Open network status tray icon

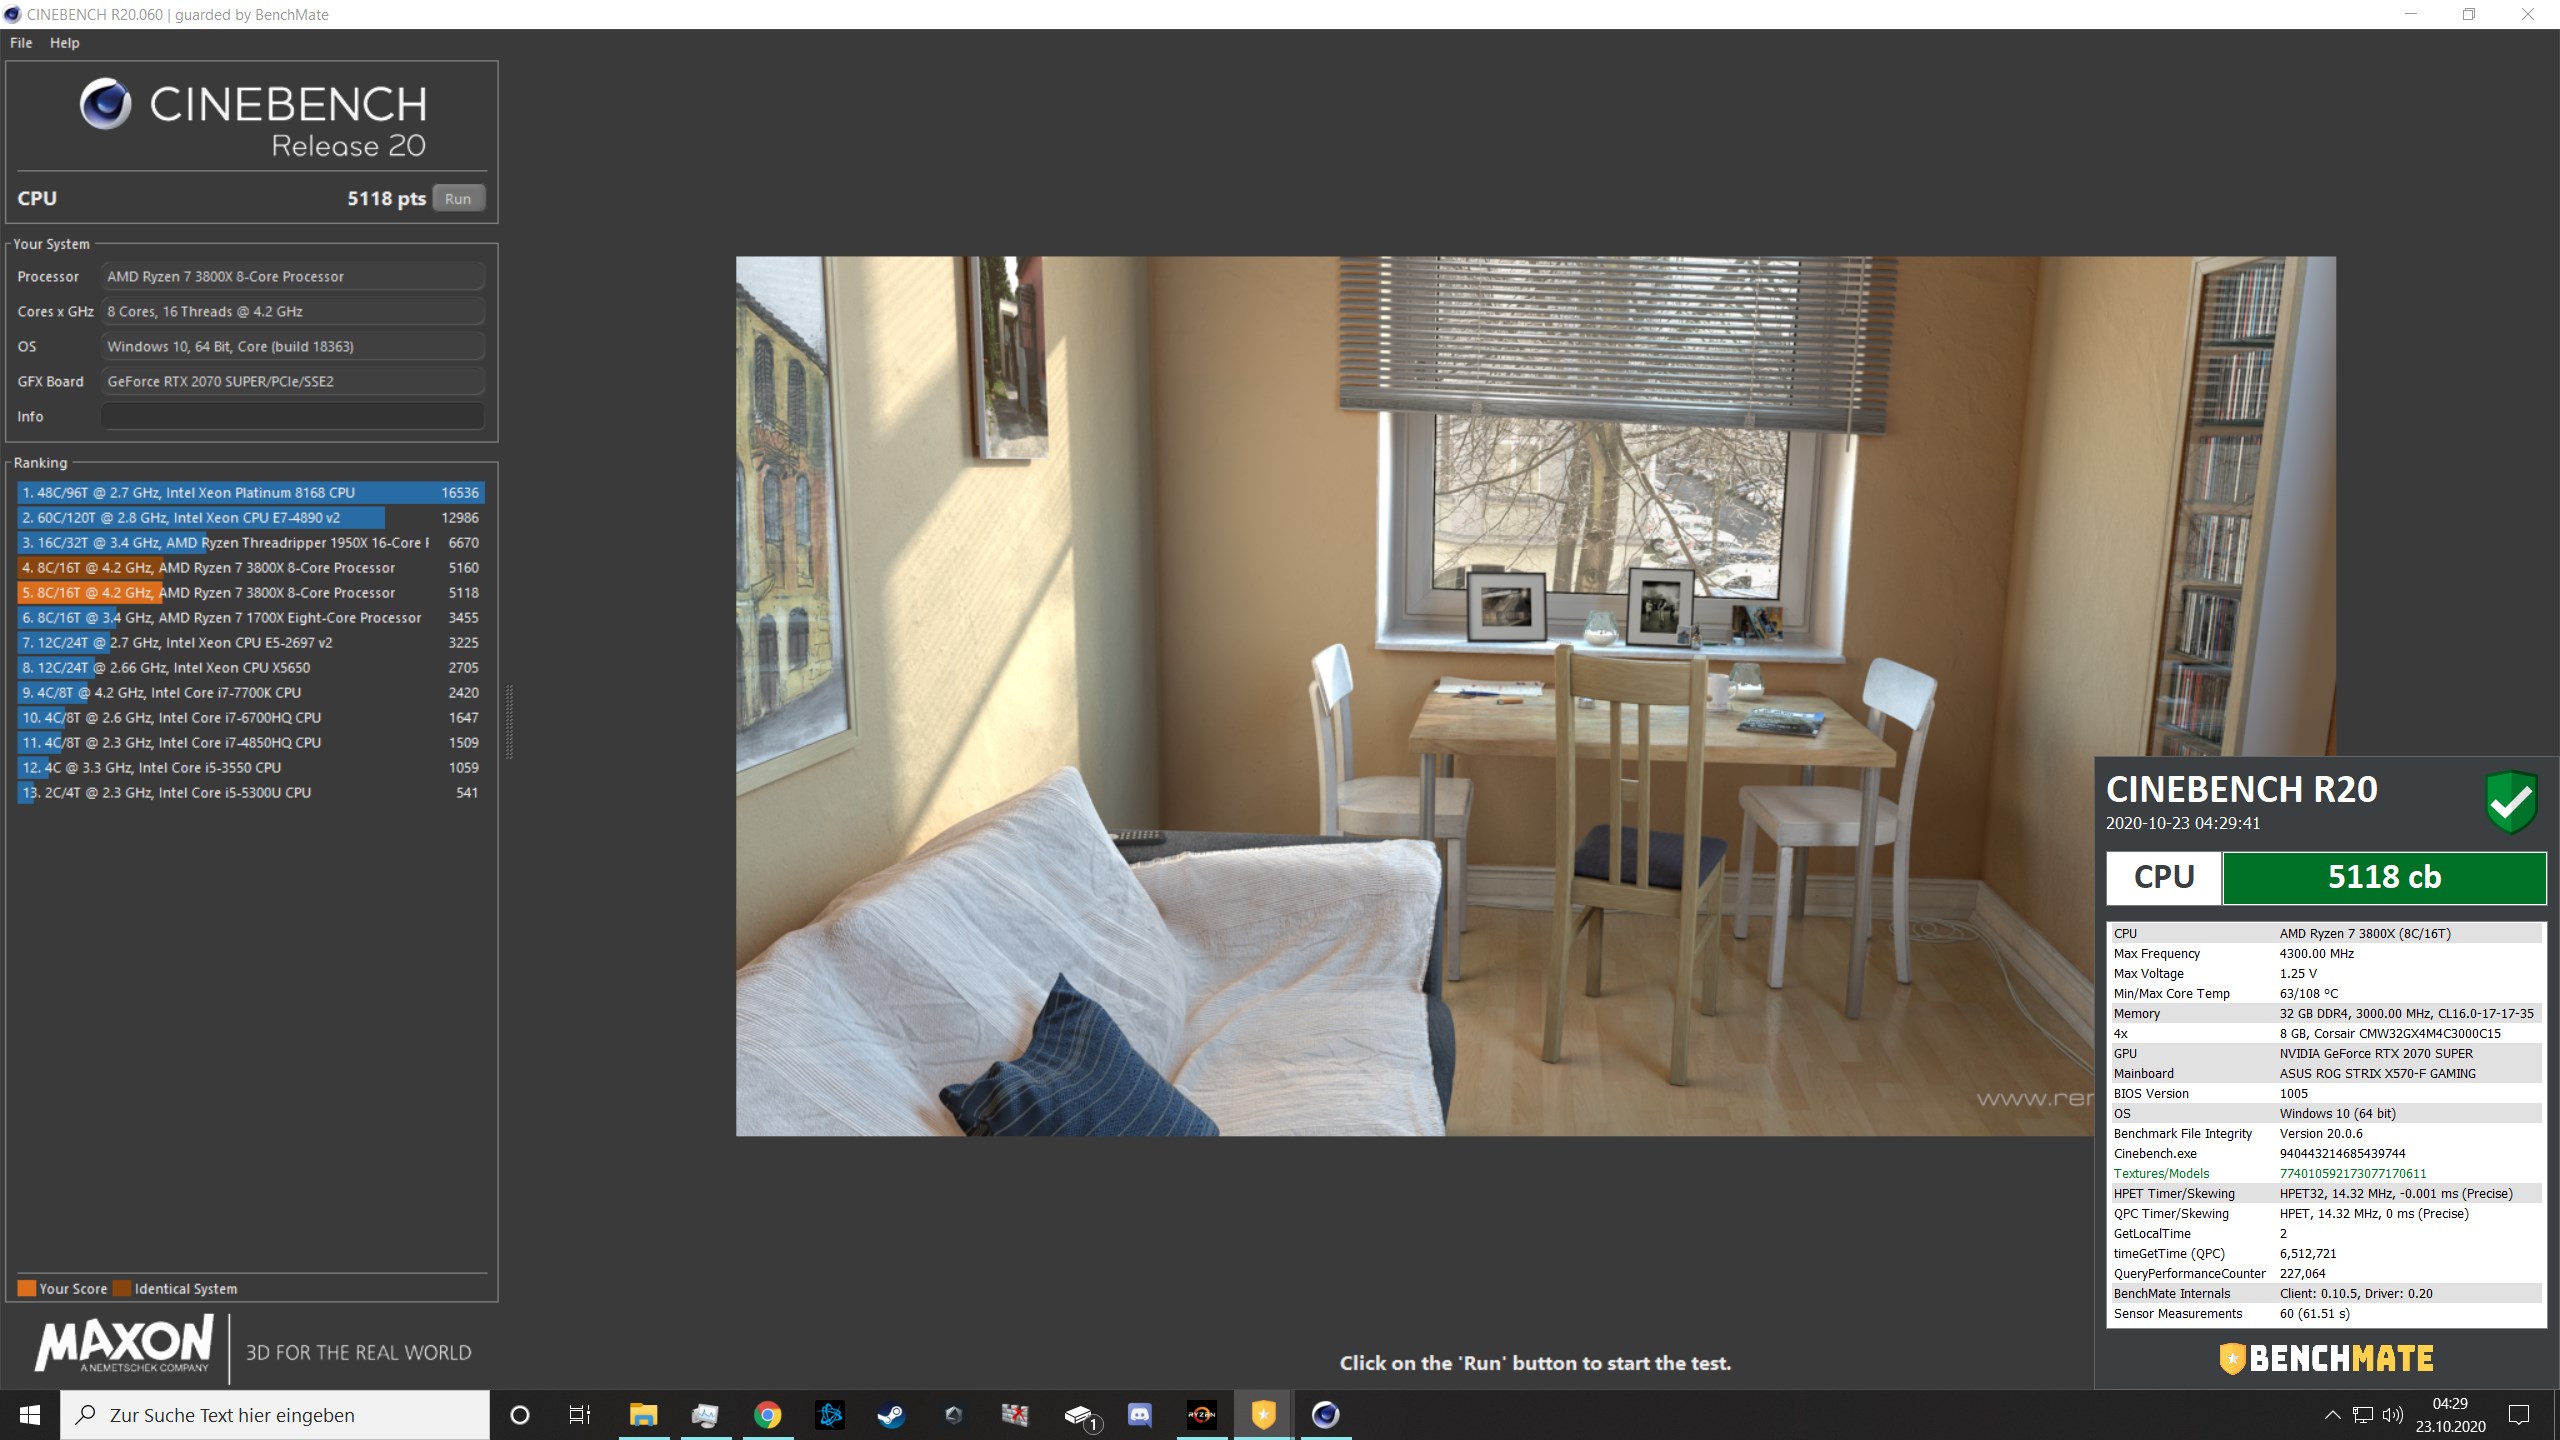(x=2363, y=1415)
